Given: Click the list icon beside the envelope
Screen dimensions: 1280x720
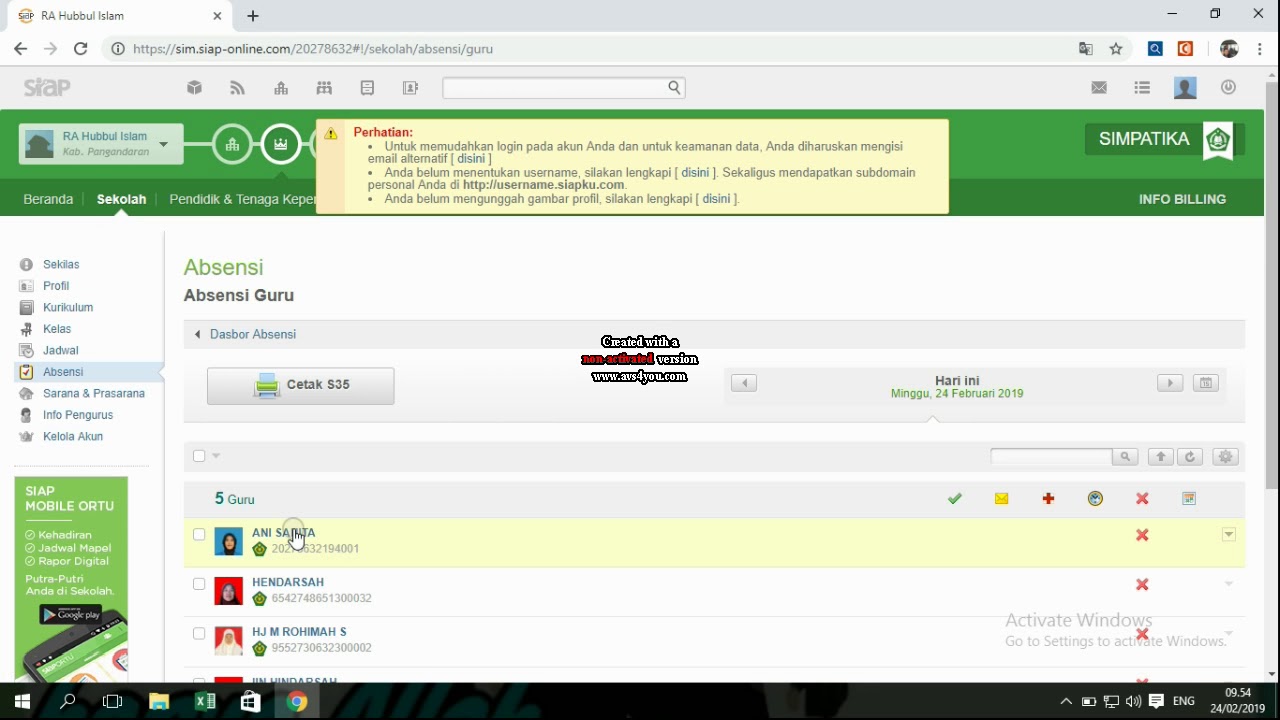Looking at the screenshot, I should [x=1142, y=88].
